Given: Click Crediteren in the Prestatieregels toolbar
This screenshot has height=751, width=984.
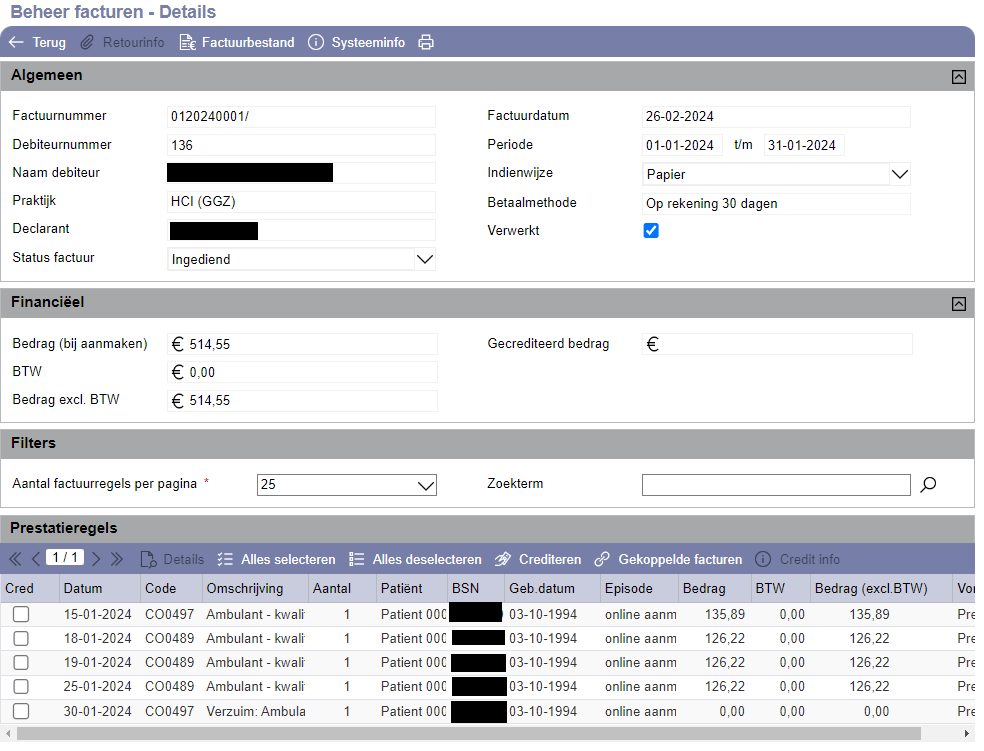Looking at the screenshot, I should (x=538, y=559).
